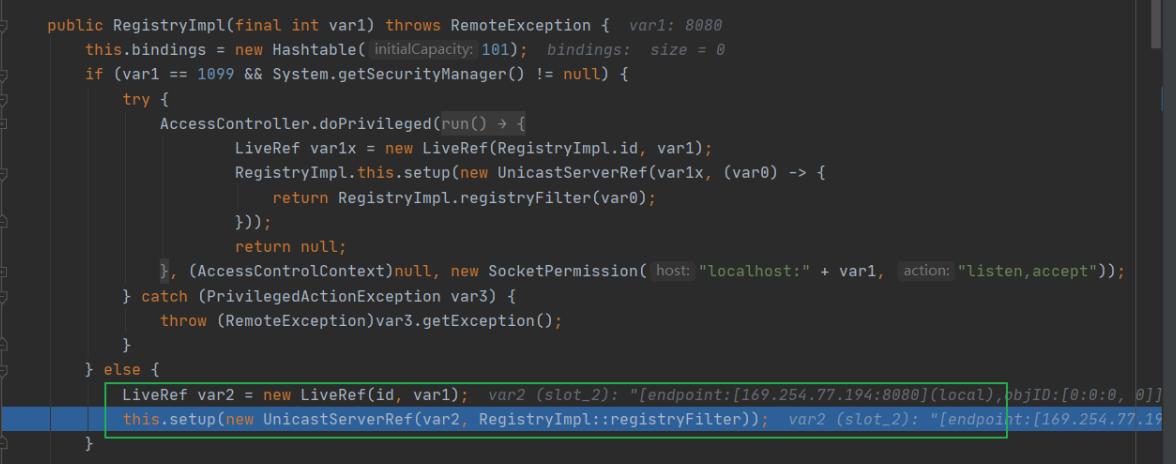The image size is (1176, 464).
Task: Click the 'Hashtable' class name
Action: [x=315, y=50]
